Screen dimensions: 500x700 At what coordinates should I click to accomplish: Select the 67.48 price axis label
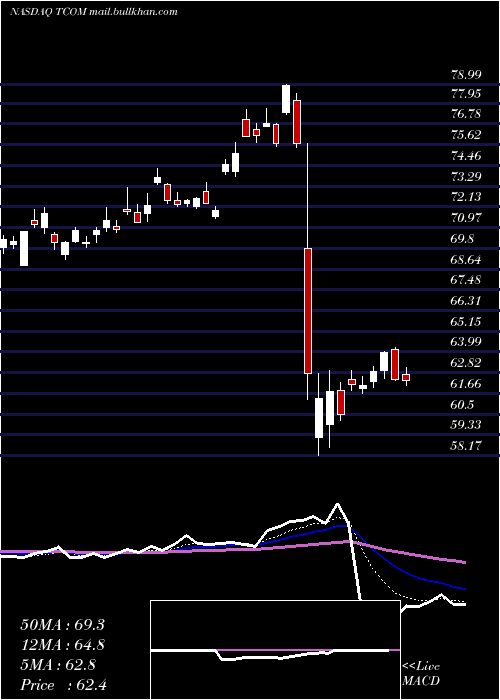467,280
